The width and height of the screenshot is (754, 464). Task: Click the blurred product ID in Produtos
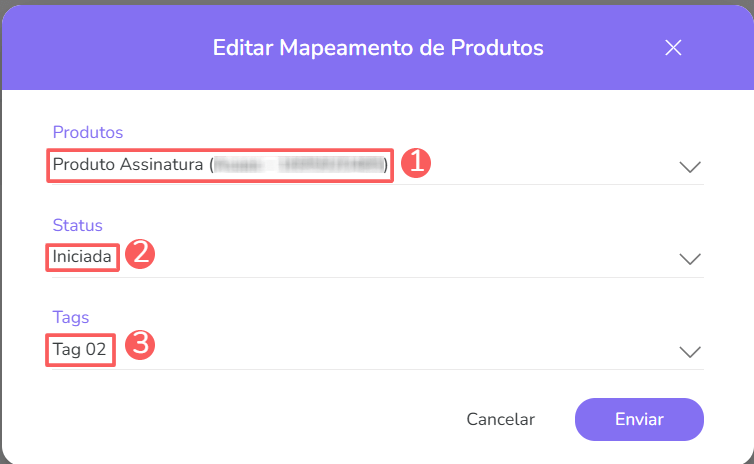(x=300, y=164)
